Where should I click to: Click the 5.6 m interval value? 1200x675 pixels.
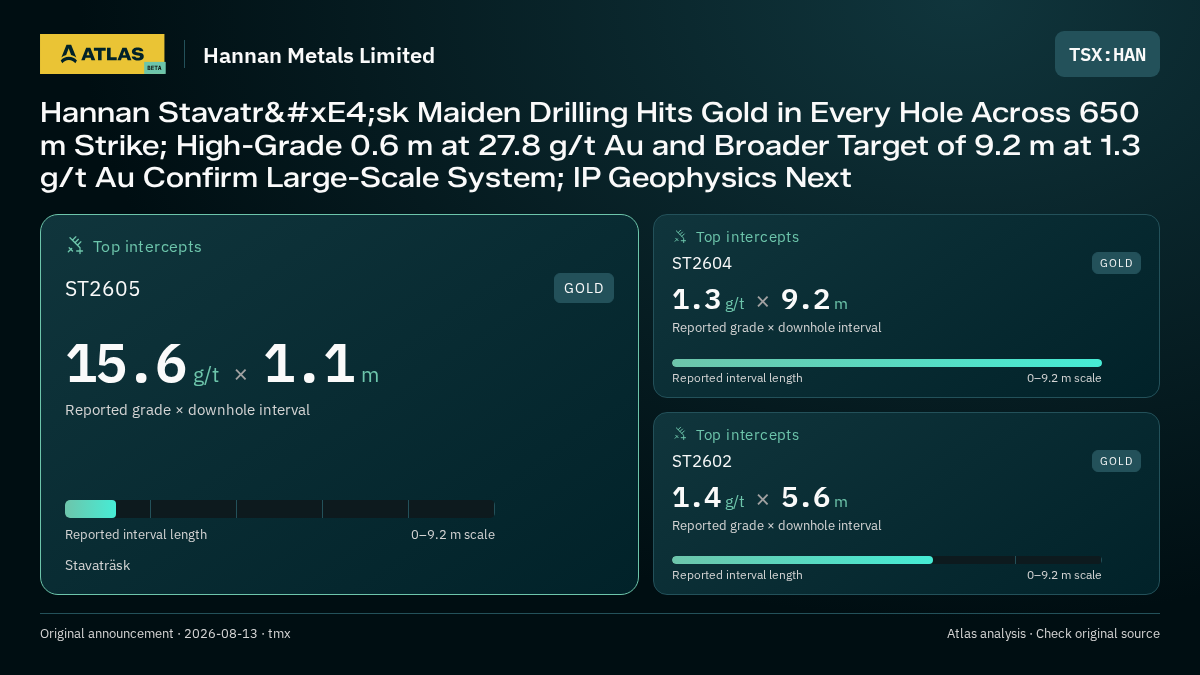(814, 498)
